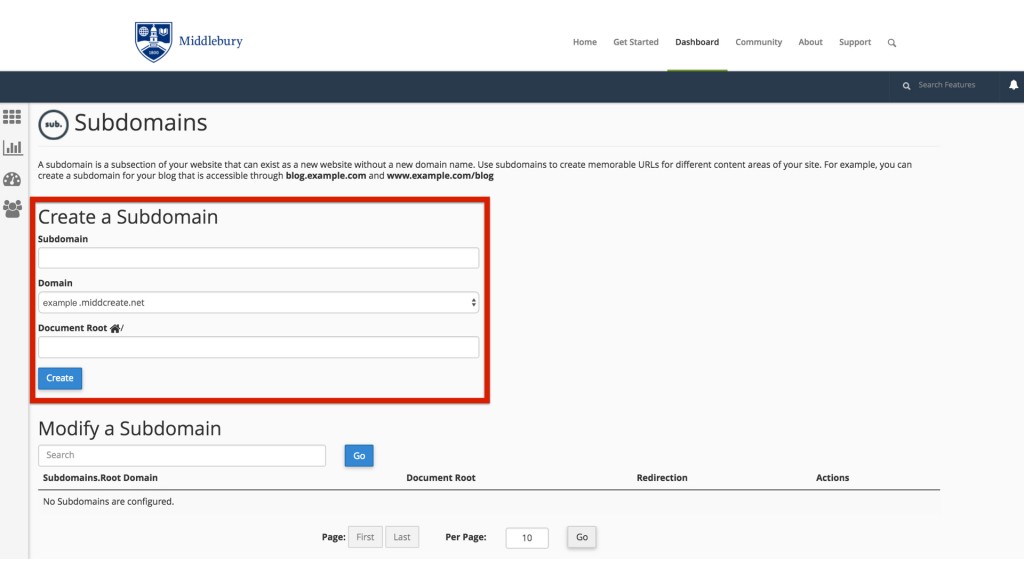Open the speedometer gauge sidebar icon
The image size is (1024, 576).
pyautogui.click(x=13, y=178)
